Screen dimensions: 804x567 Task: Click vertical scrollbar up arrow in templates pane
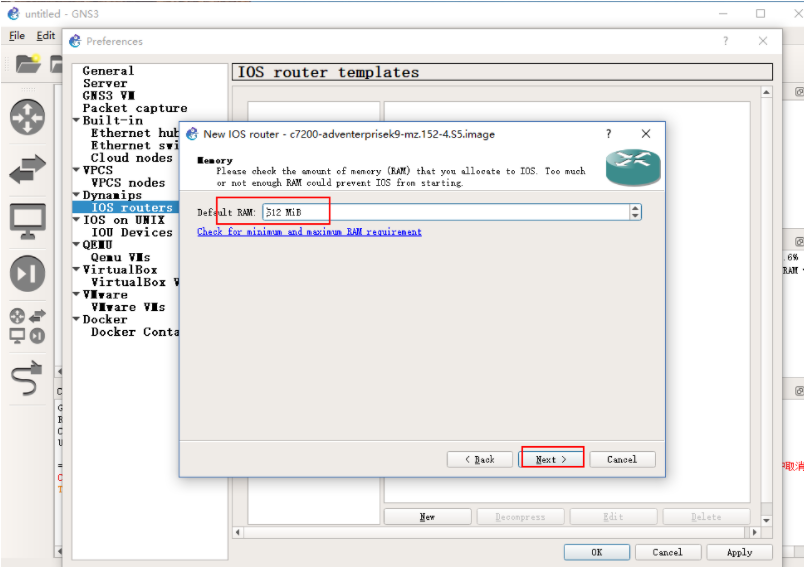[x=766, y=92]
